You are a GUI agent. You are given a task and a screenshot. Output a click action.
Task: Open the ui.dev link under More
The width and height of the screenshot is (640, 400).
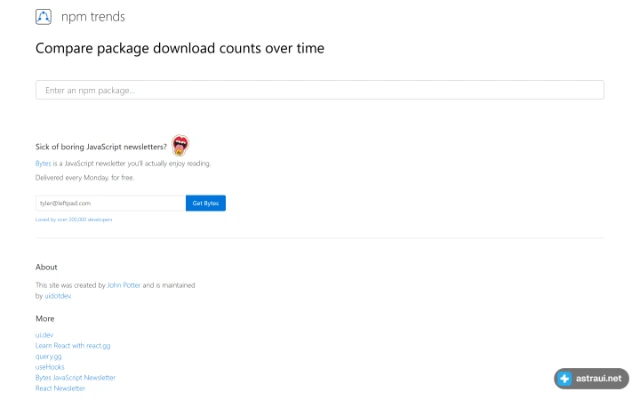tap(44, 335)
